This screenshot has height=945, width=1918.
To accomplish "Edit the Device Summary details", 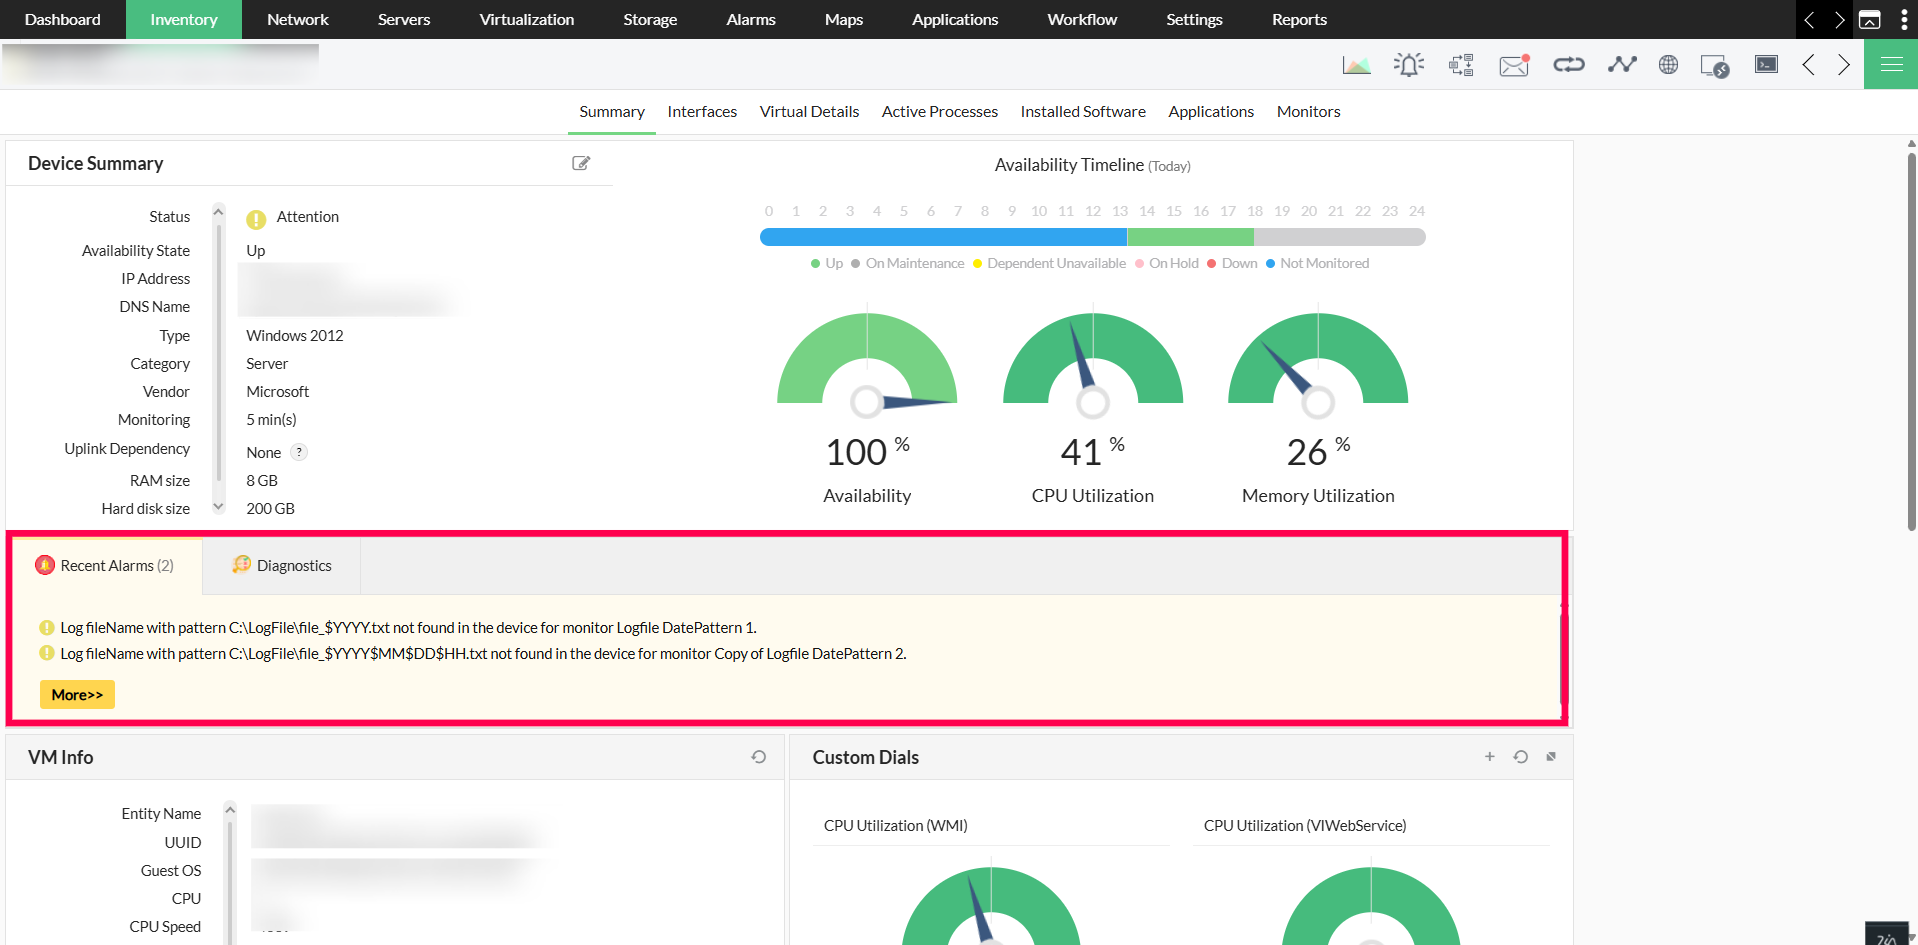I will coord(581,163).
